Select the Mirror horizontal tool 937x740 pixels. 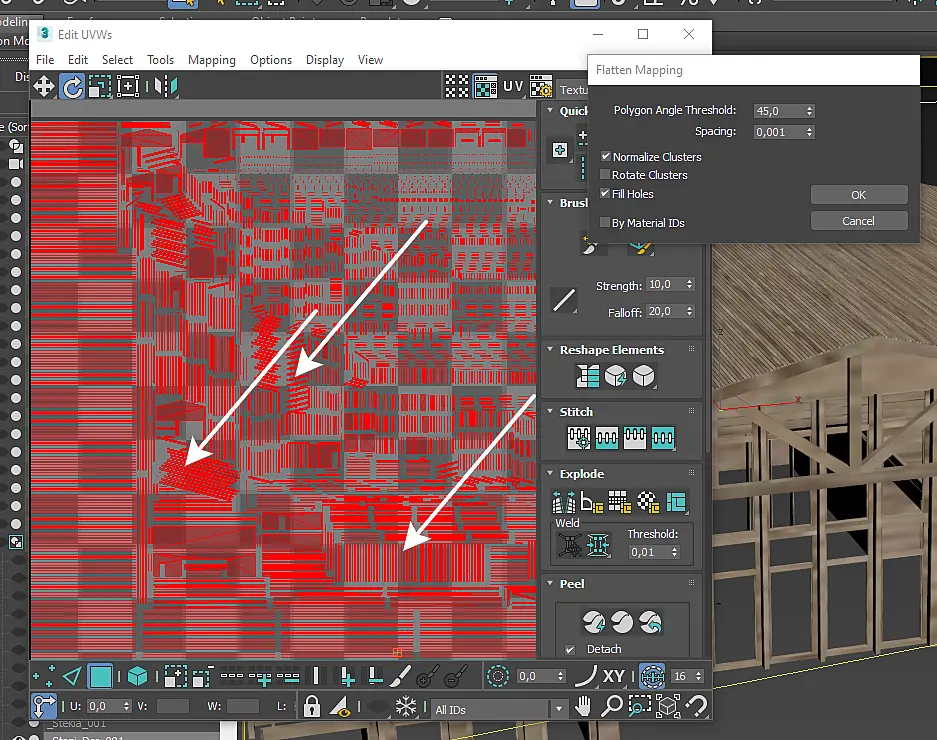pyautogui.click(x=166, y=87)
